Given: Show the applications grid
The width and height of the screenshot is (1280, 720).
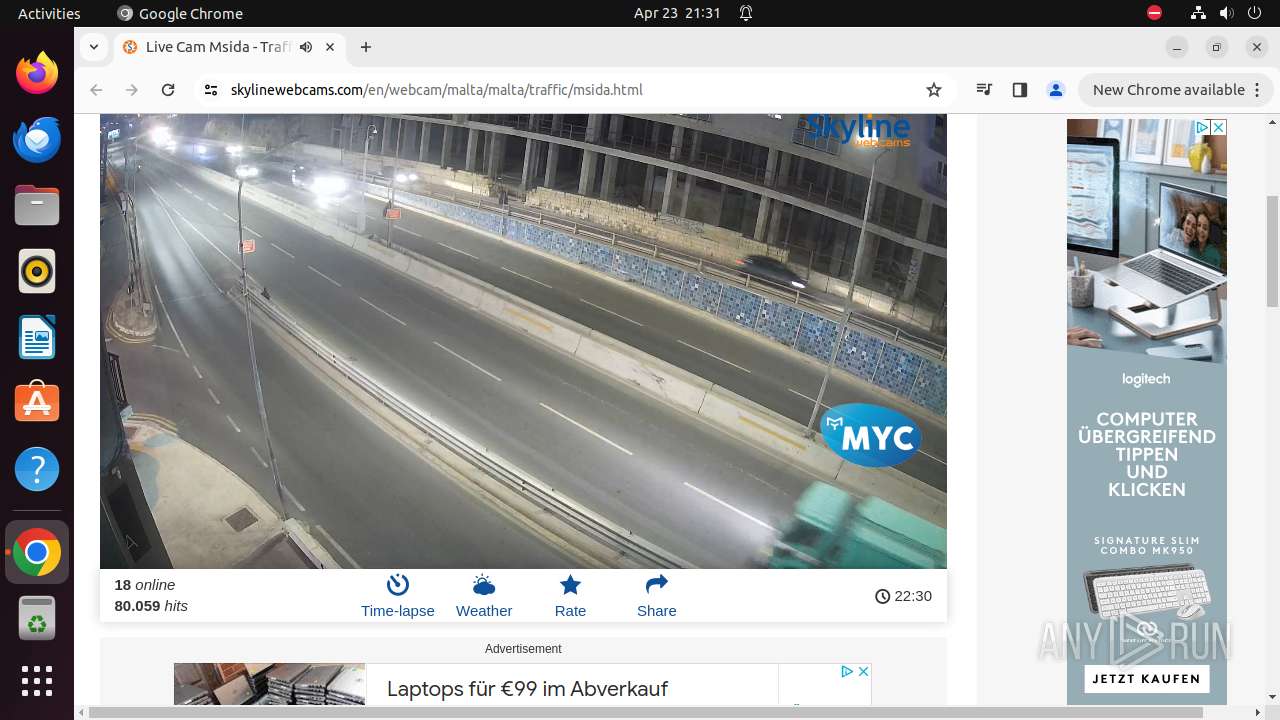Looking at the screenshot, I should coord(37,681).
